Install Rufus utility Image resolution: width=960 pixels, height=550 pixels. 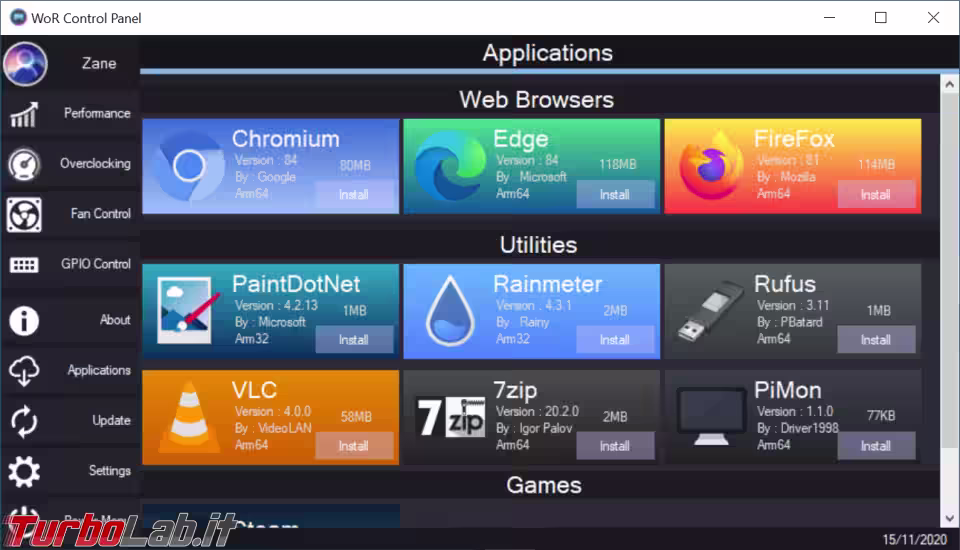876,339
